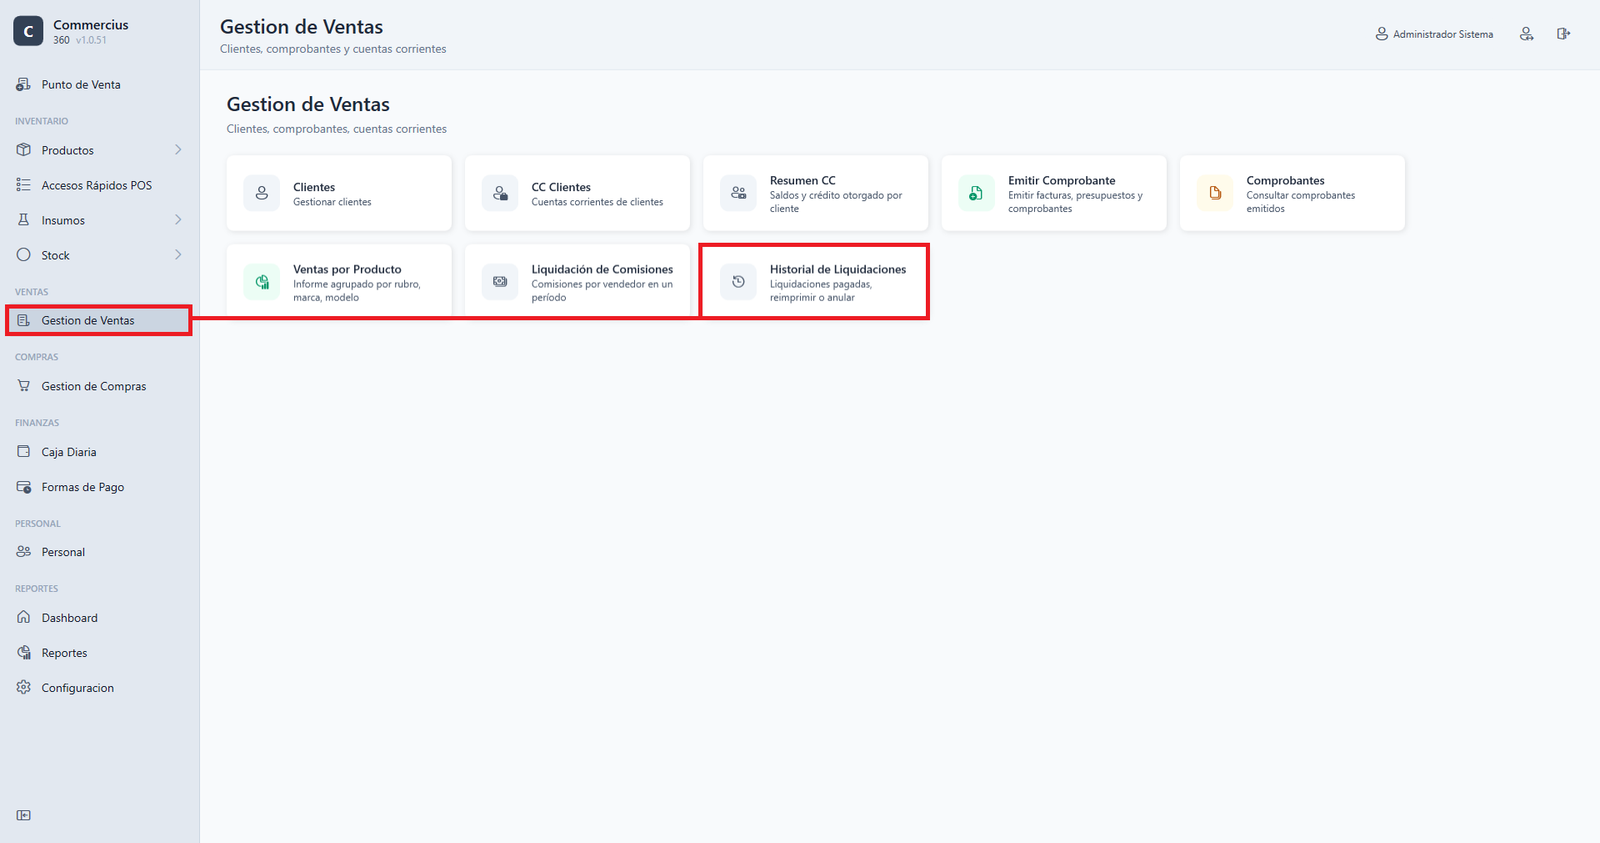Click the Gestion de Ventas sidebar icon
Image resolution: width=1600 pixels, height=843 pixels.
click(23, 320)
